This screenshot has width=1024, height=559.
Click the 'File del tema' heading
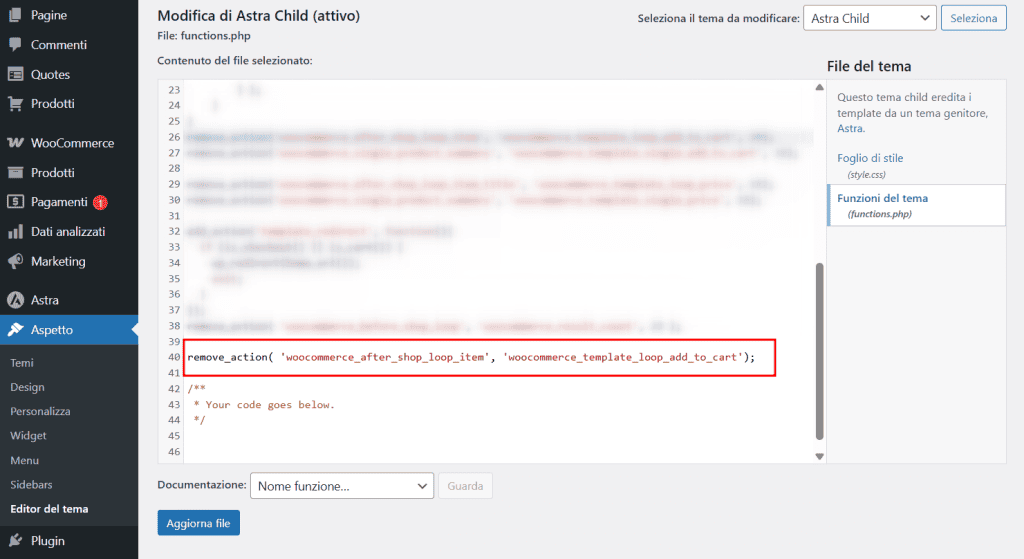(869, 66)
